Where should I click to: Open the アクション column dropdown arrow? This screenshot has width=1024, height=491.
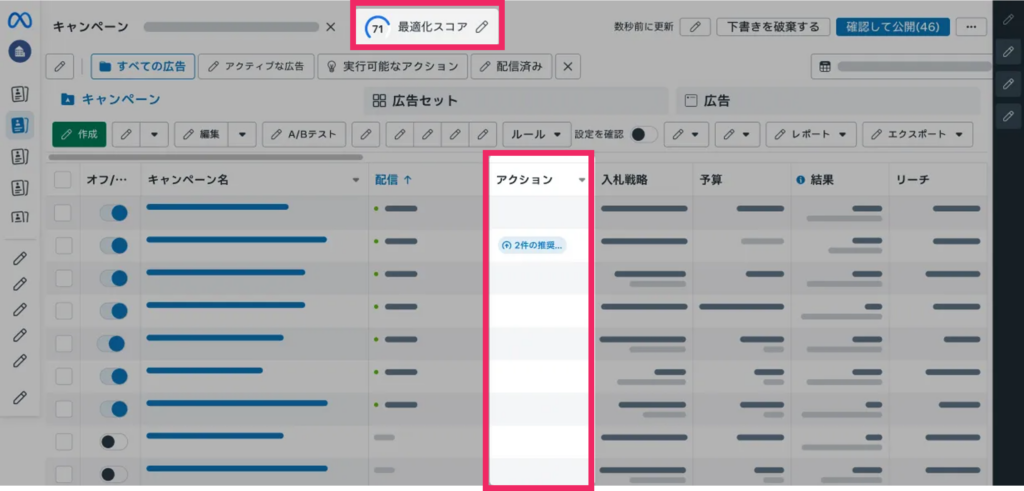point(582,180)
